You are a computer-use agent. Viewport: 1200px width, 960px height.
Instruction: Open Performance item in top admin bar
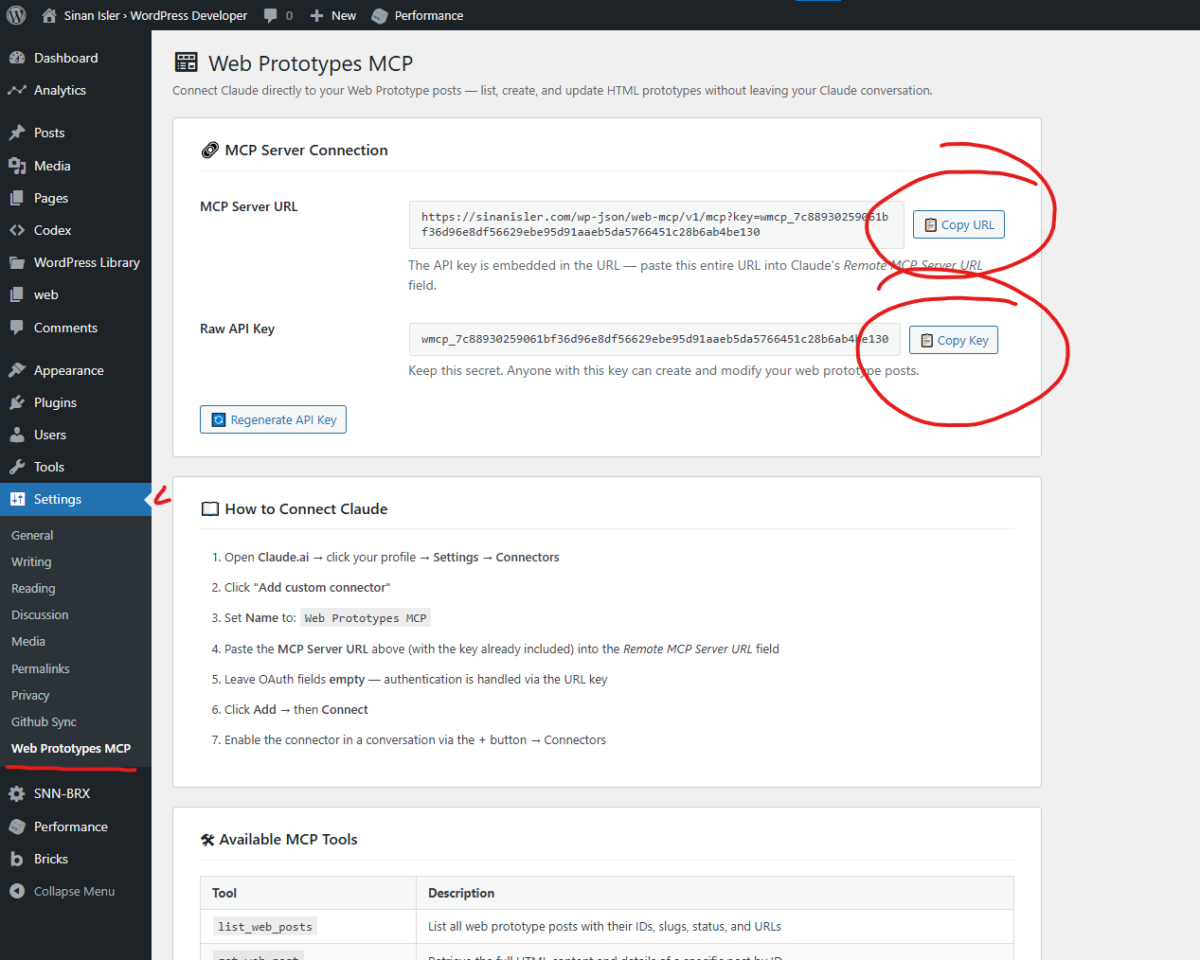click(x=417, y=16)
